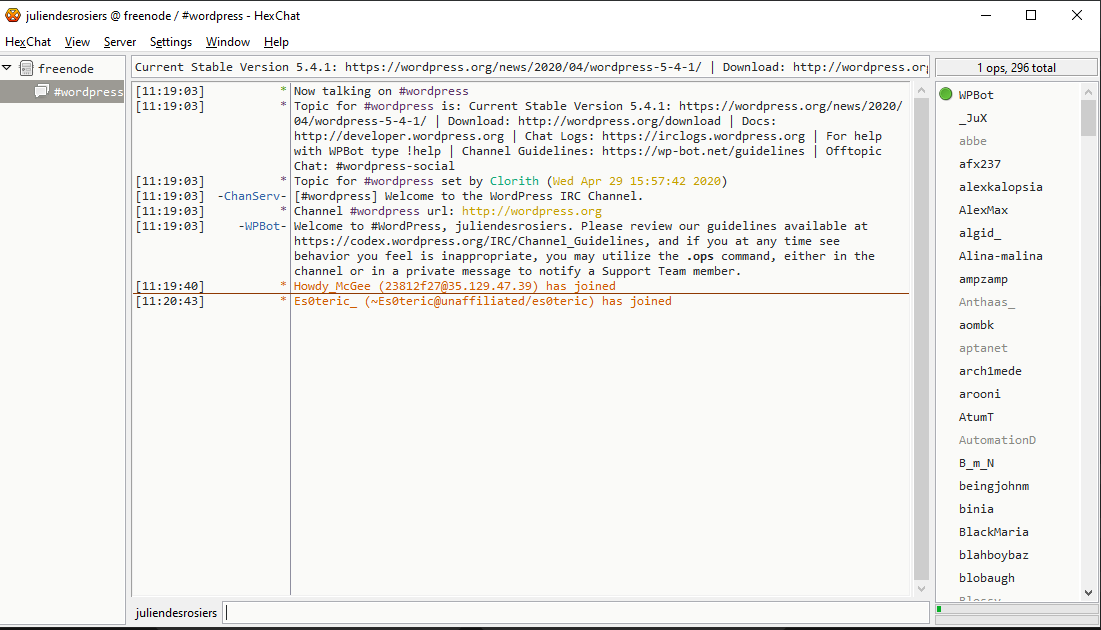This screenshot has width=1101, height=630.
Task: Click the chat scrollbar up arrow
Action: [921, 91]
